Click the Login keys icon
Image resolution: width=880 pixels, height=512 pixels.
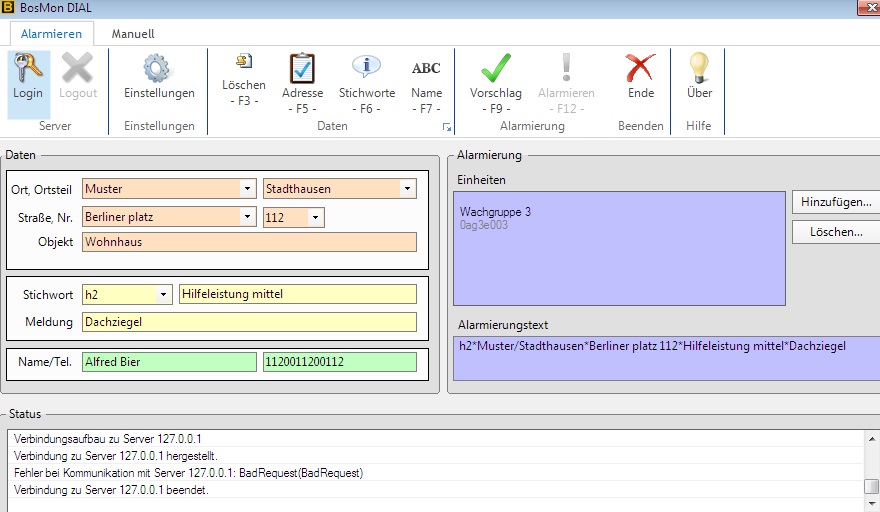tap(27, 70)
